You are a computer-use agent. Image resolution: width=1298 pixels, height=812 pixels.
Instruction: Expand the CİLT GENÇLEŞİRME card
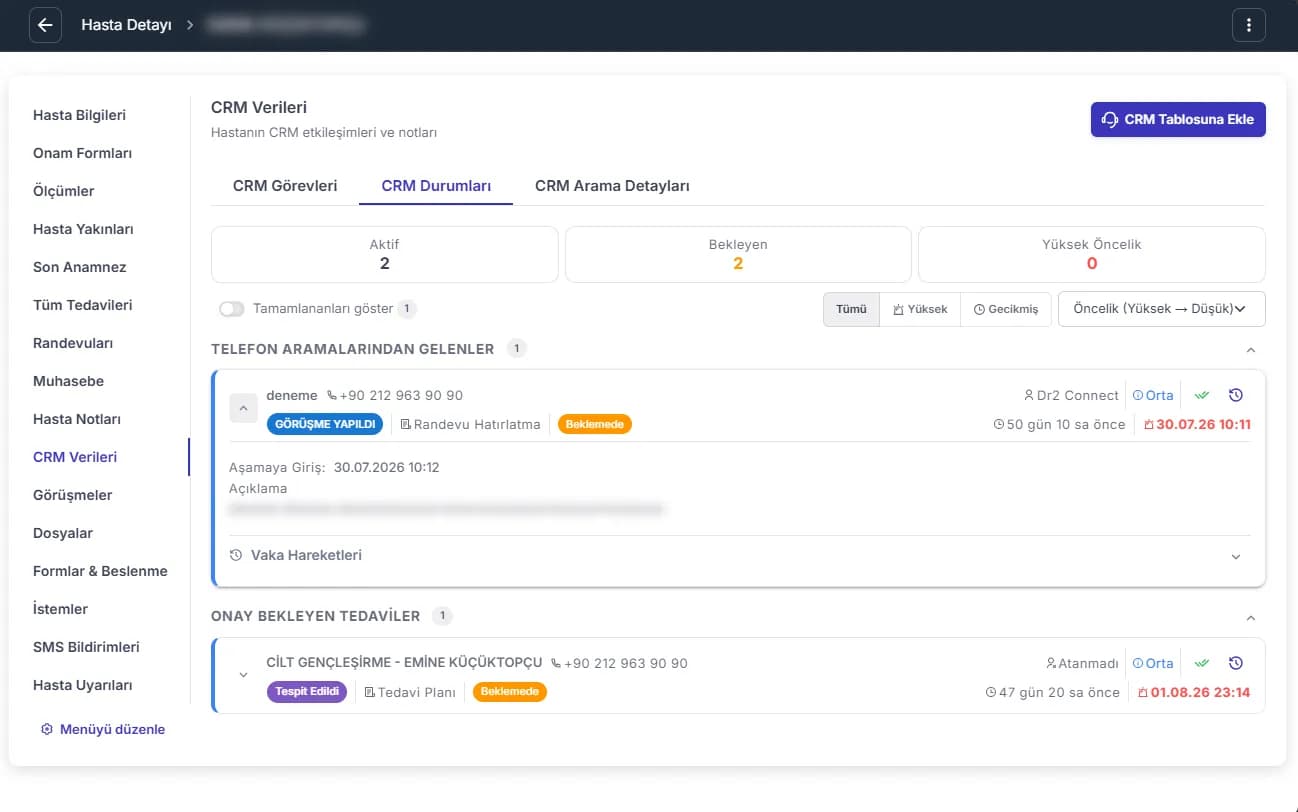(243, 675)
